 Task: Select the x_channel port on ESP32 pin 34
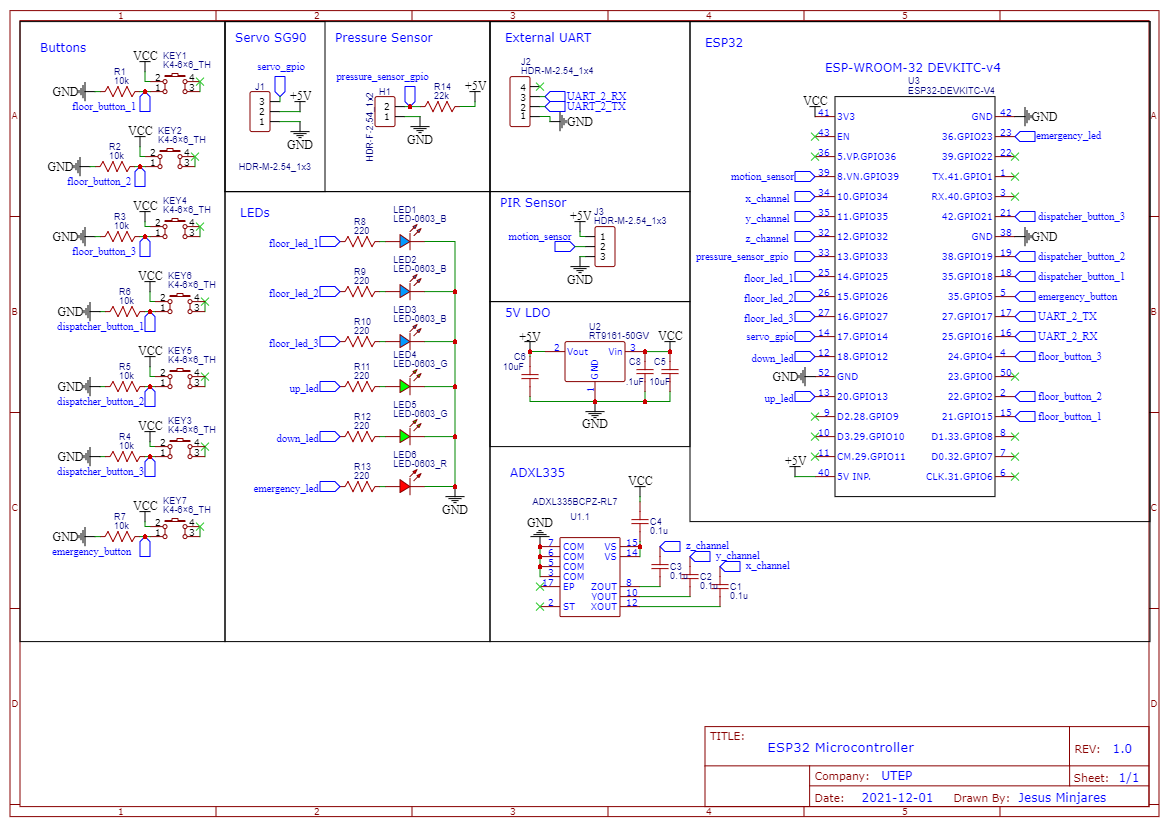778,198
